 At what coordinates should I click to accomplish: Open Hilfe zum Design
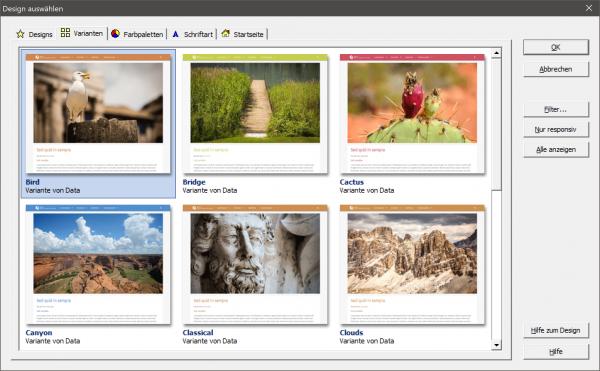[556, 330]
